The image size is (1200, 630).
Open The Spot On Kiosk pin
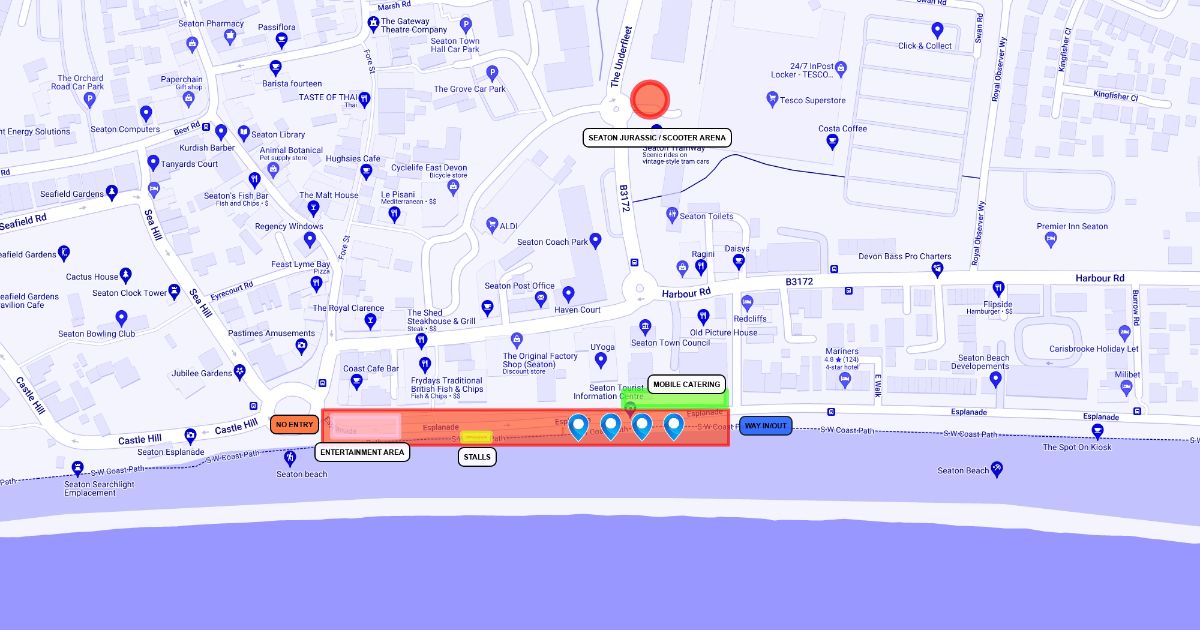point(1098,432)
